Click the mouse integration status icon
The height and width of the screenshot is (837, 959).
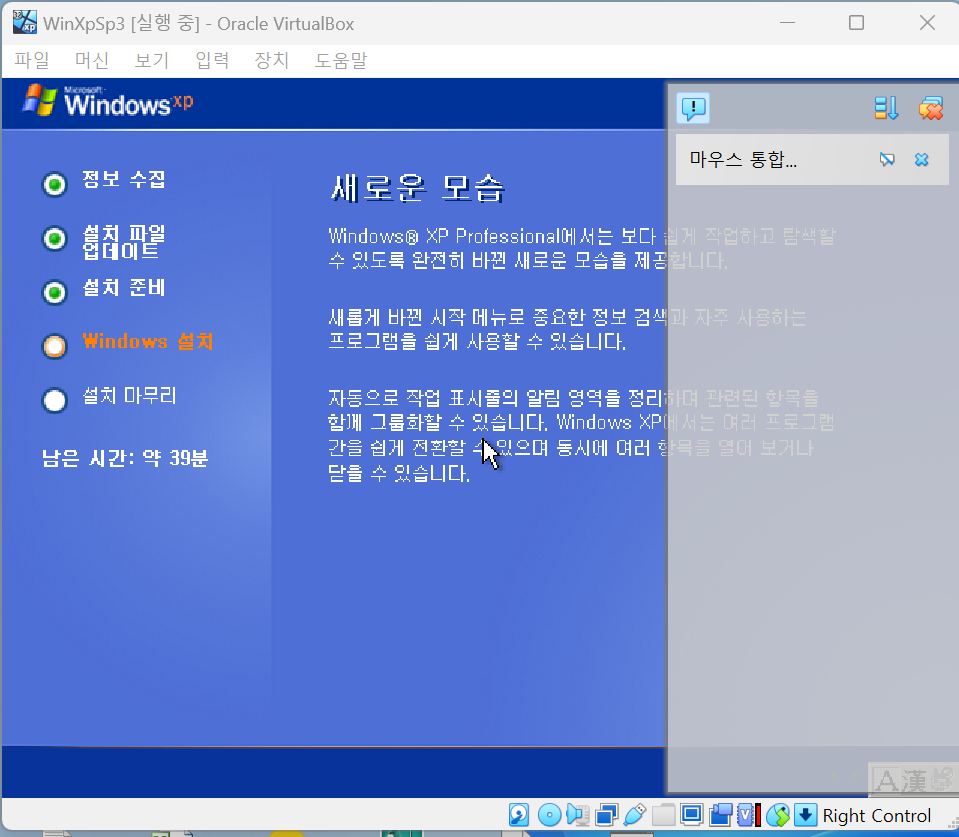click(777, 815)
